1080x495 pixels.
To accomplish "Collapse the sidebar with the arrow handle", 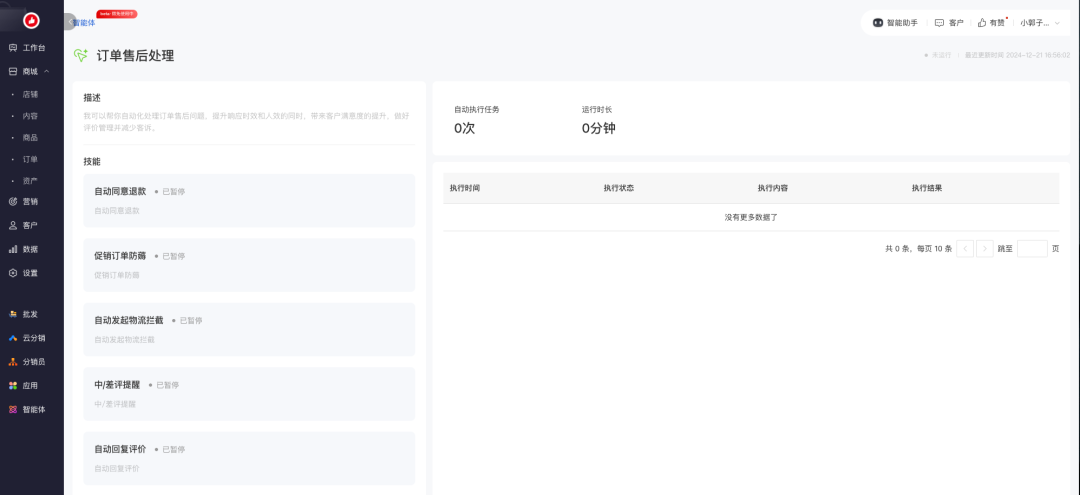I will [69, 21].
